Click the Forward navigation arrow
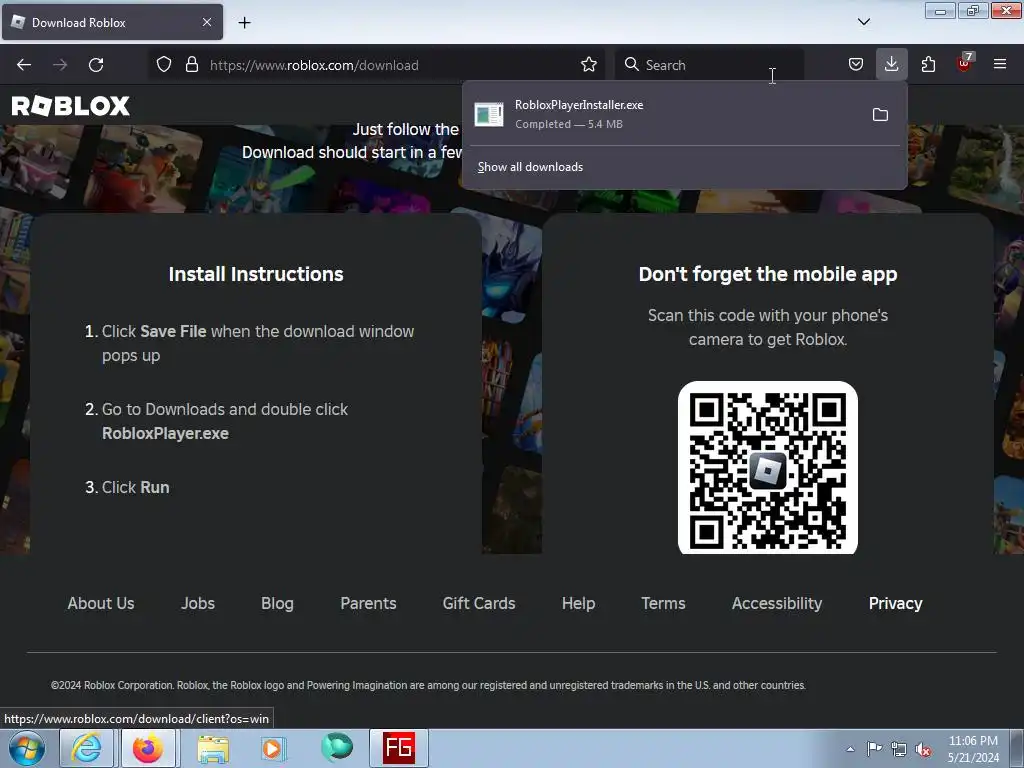Screen dimensions: 1024x768 (60, 65)
